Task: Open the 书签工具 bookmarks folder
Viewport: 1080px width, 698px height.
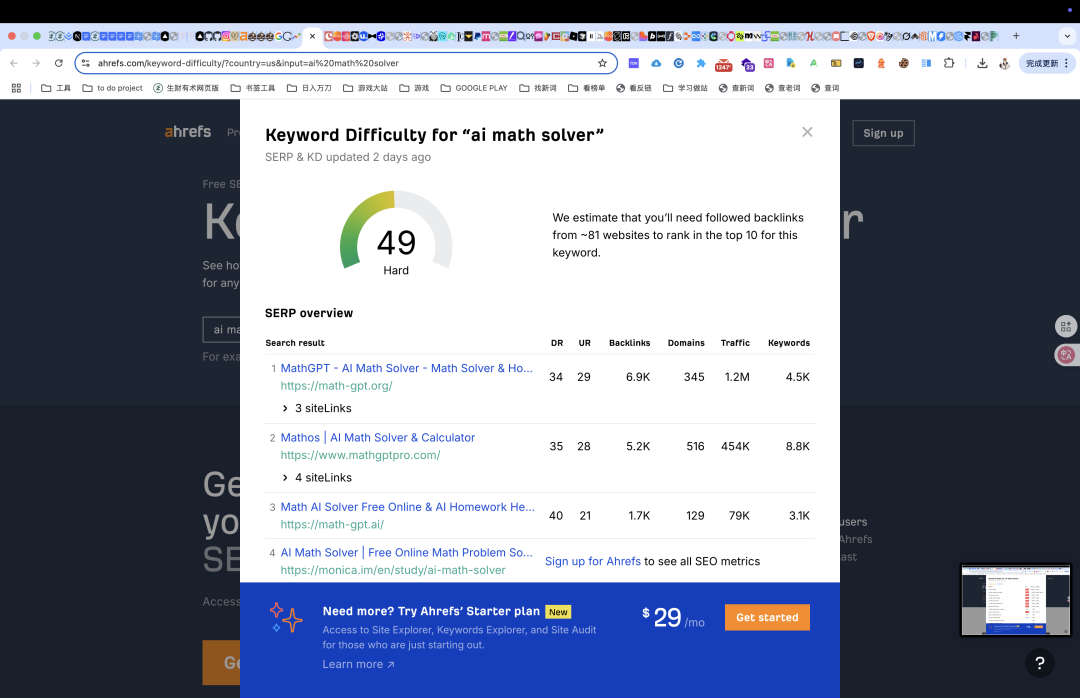Action: [253, 88]
